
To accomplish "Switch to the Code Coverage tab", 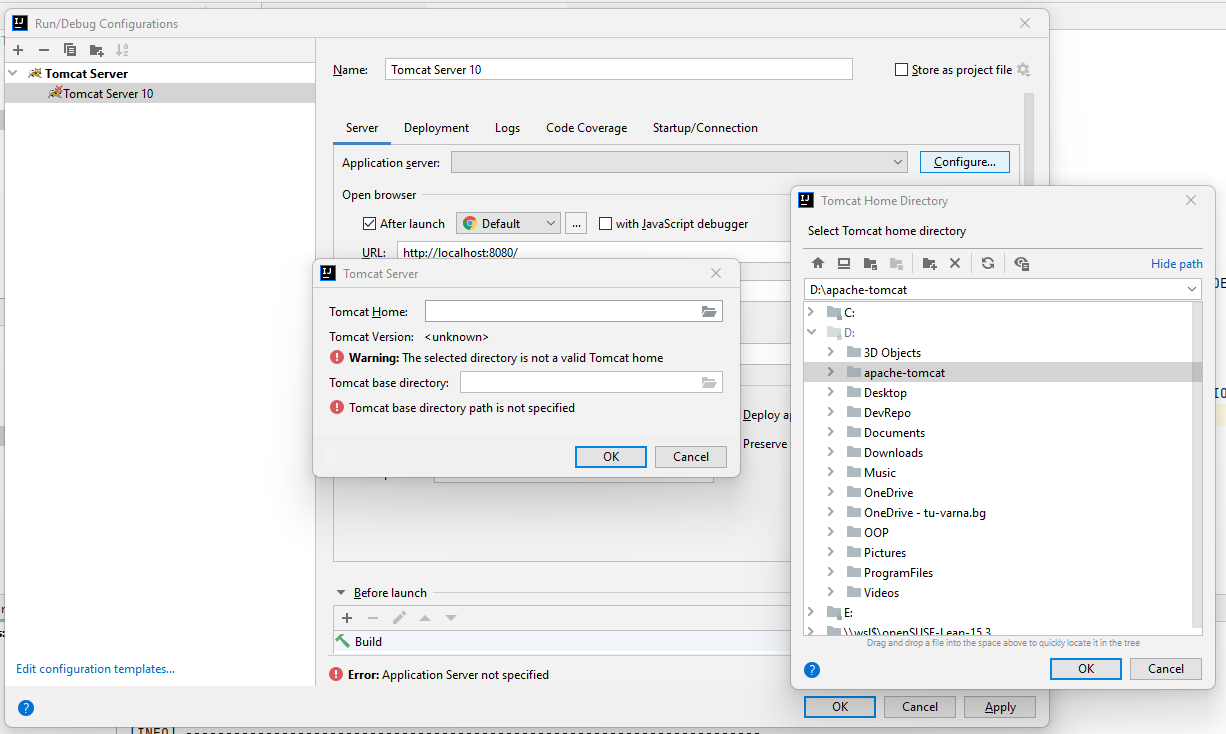I will (x=587, y=128).
